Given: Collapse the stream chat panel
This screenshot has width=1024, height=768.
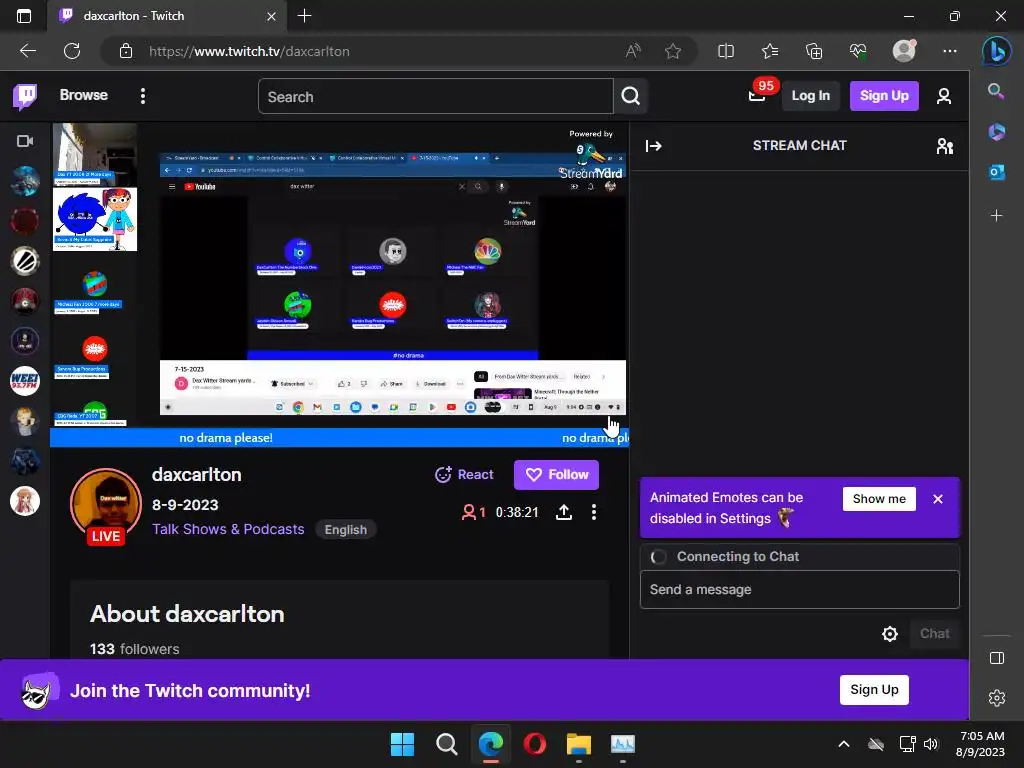Looking at the screenshot, I should [654, 146].
